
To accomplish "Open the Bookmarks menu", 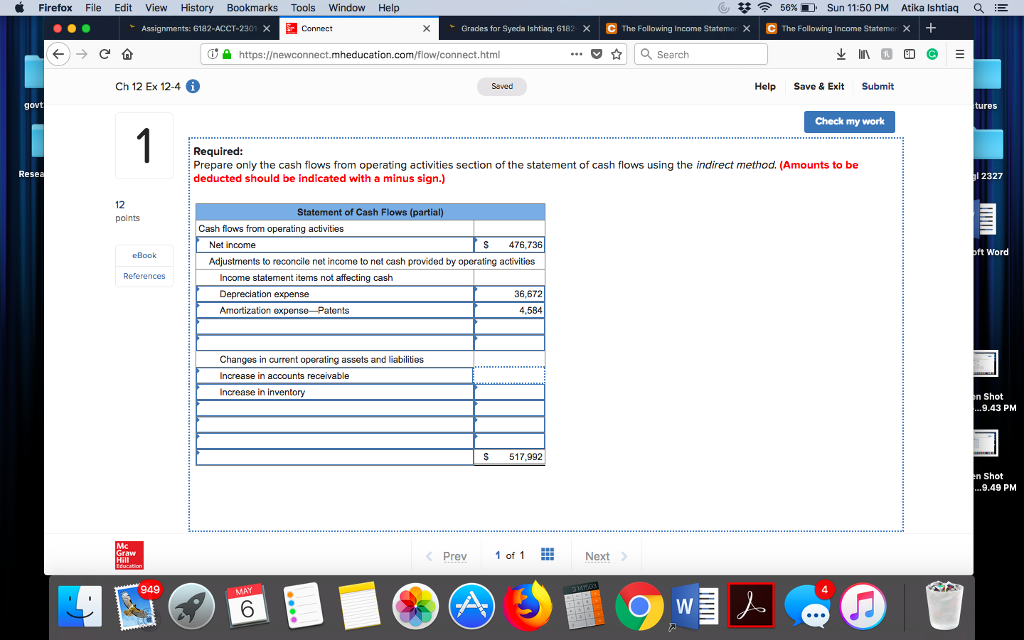I will point(252,8).
